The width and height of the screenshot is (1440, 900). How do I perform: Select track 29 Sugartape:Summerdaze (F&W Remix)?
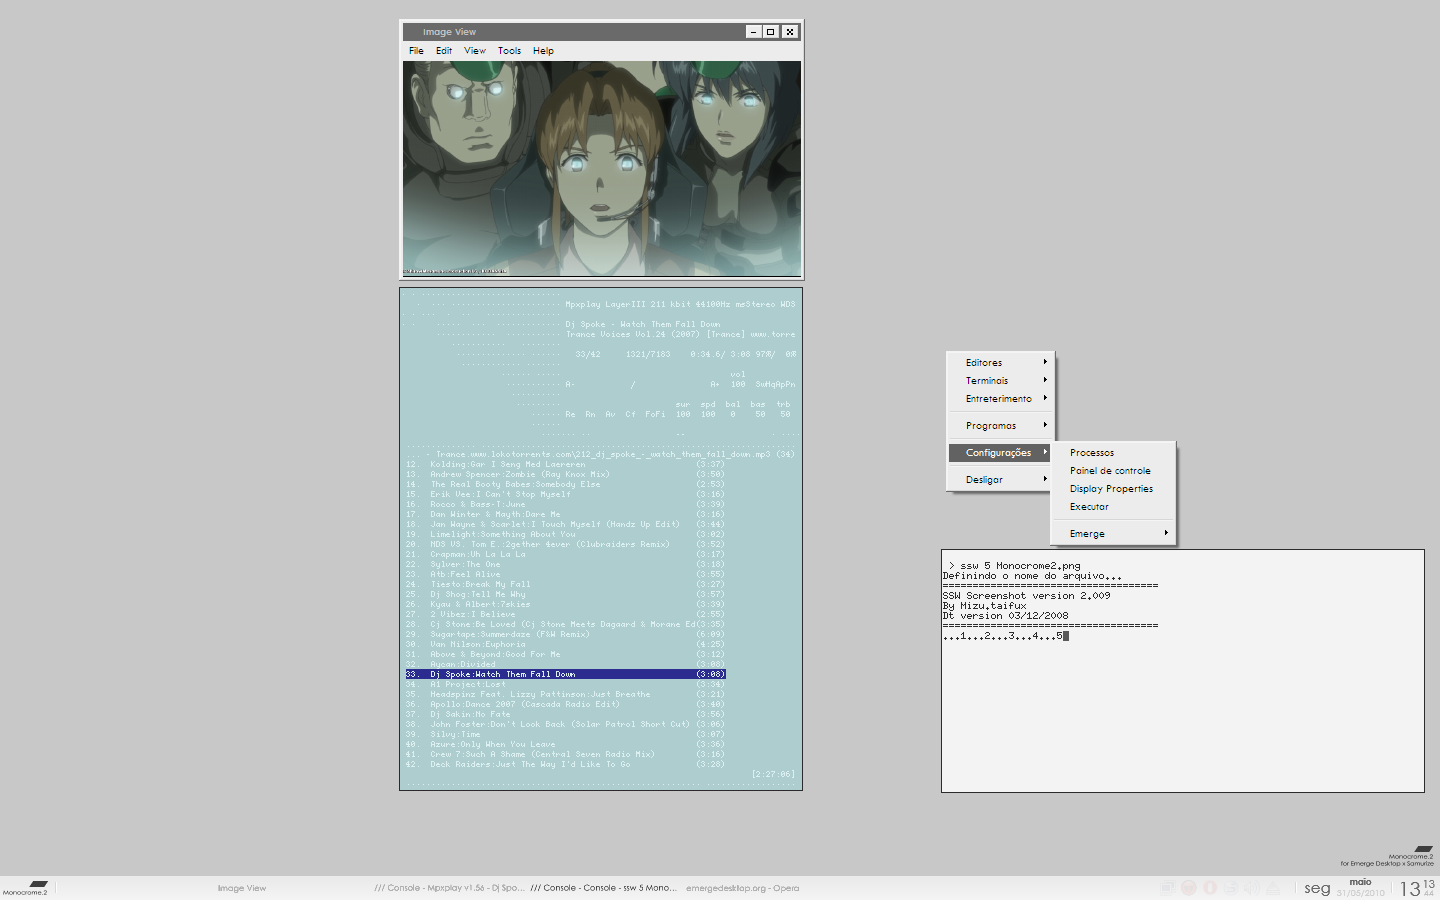565,634
